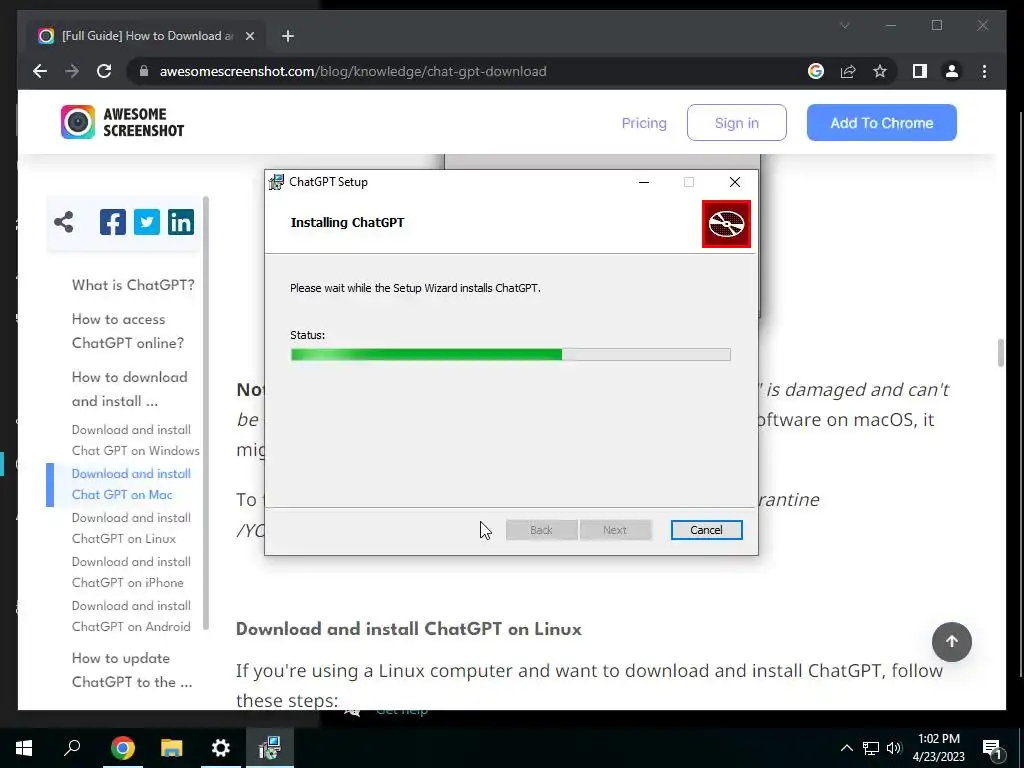Click the taskbar clock and date
Viewport: 1024px width, 768px height.
pyautogui.click(x=938, y=748)
